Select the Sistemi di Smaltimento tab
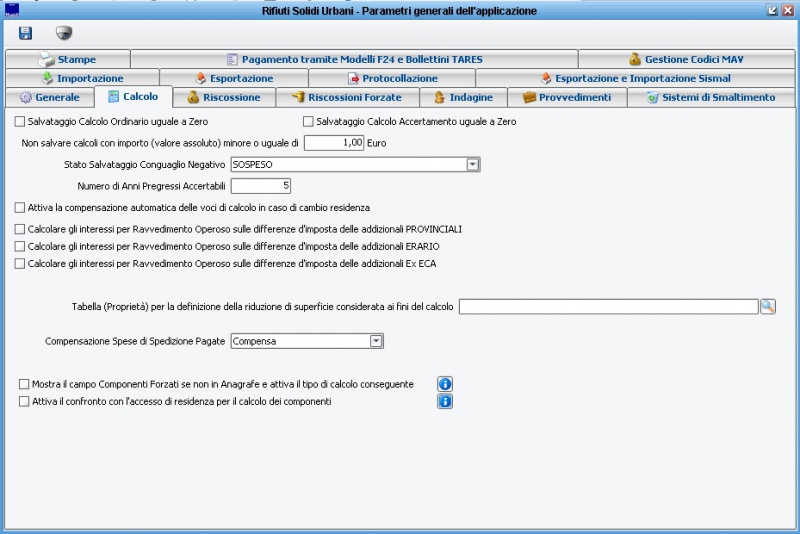 point(711,97)
